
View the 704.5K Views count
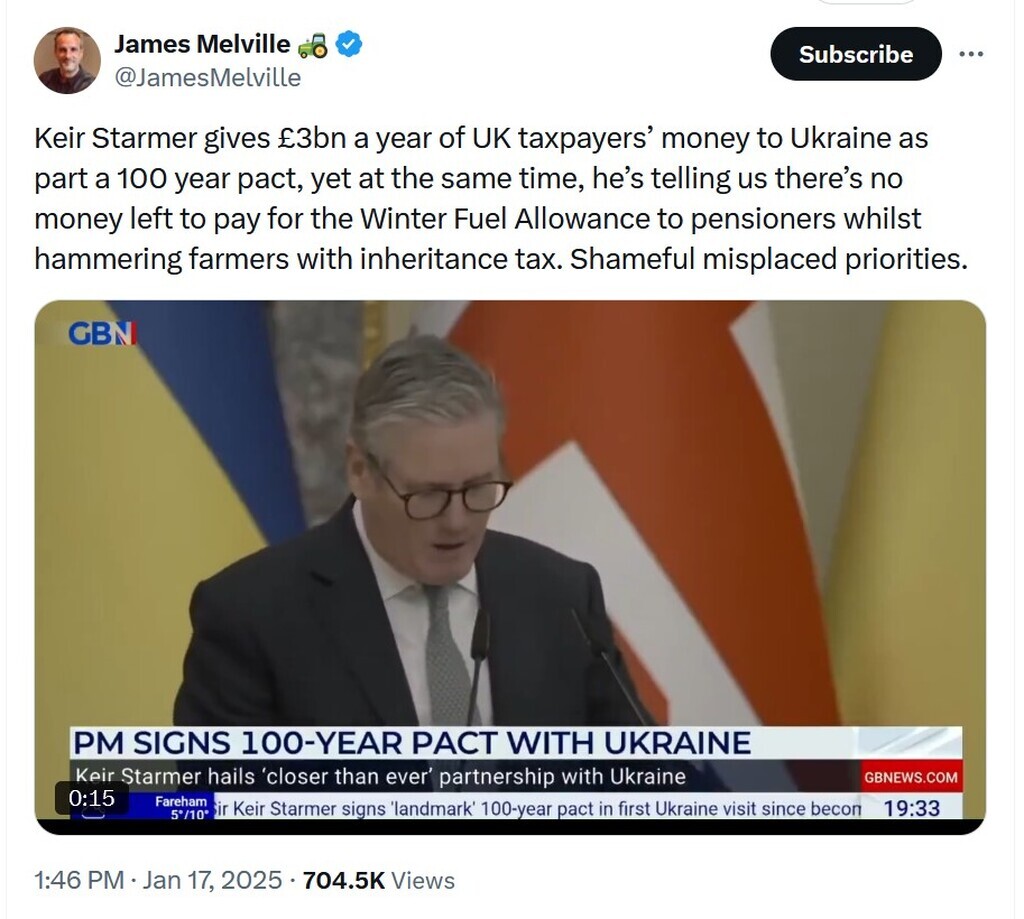(x=378, y=880)
